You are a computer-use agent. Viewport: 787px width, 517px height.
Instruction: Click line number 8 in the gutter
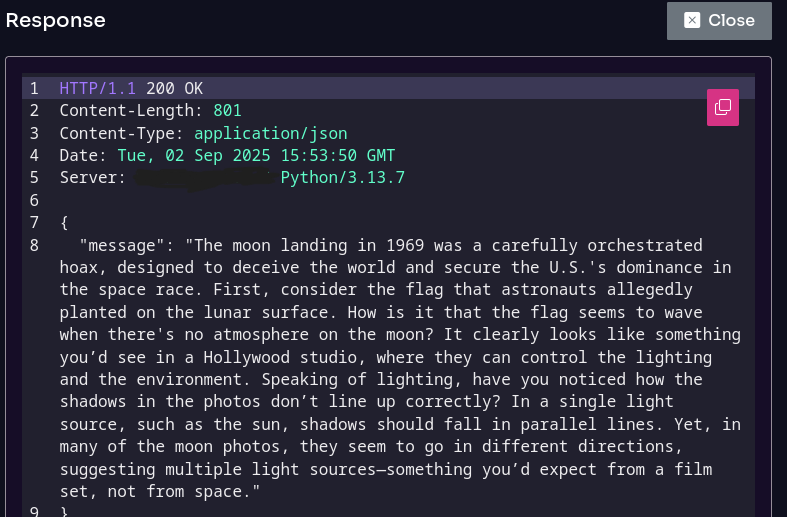point(34,245)
